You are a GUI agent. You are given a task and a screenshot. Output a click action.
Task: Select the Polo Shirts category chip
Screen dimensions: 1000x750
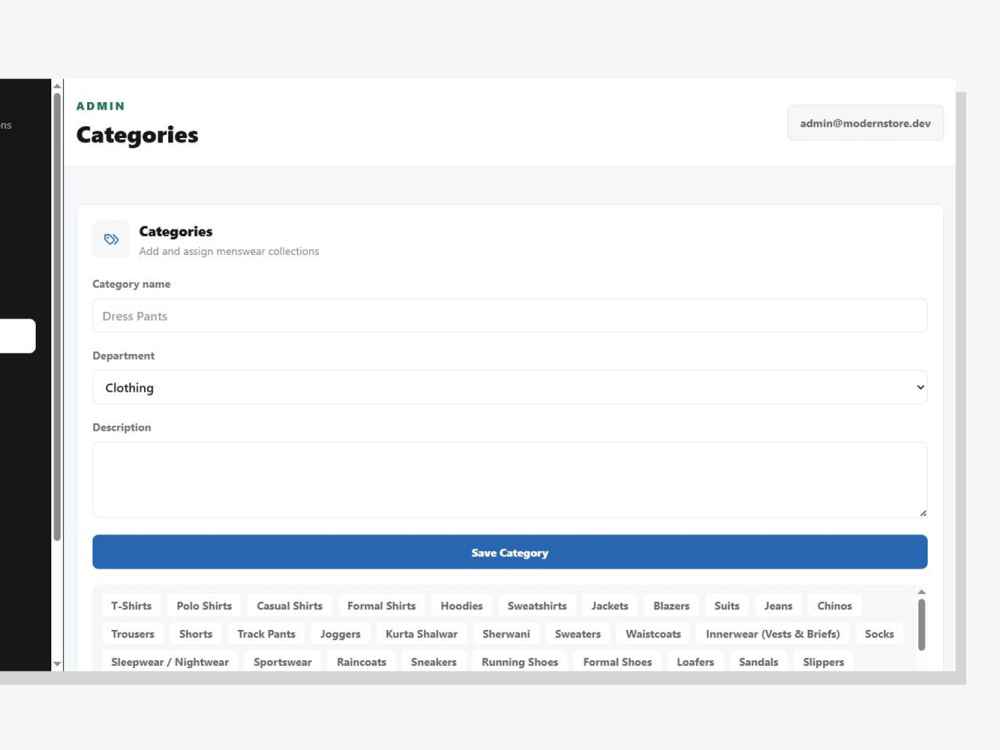pos(204,606)
